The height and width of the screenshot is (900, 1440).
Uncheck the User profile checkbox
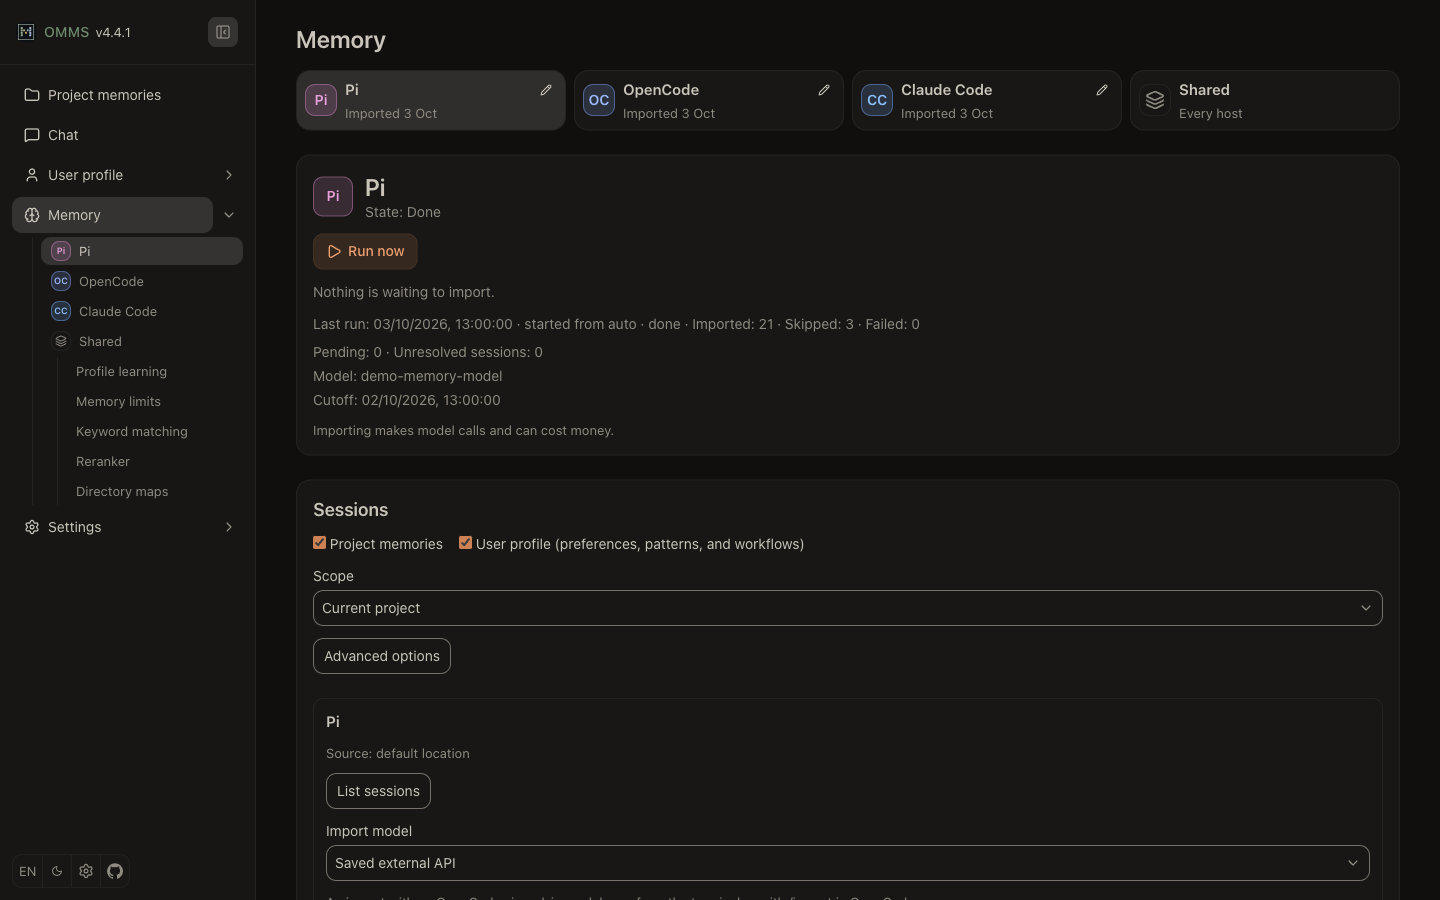point(465,543)
